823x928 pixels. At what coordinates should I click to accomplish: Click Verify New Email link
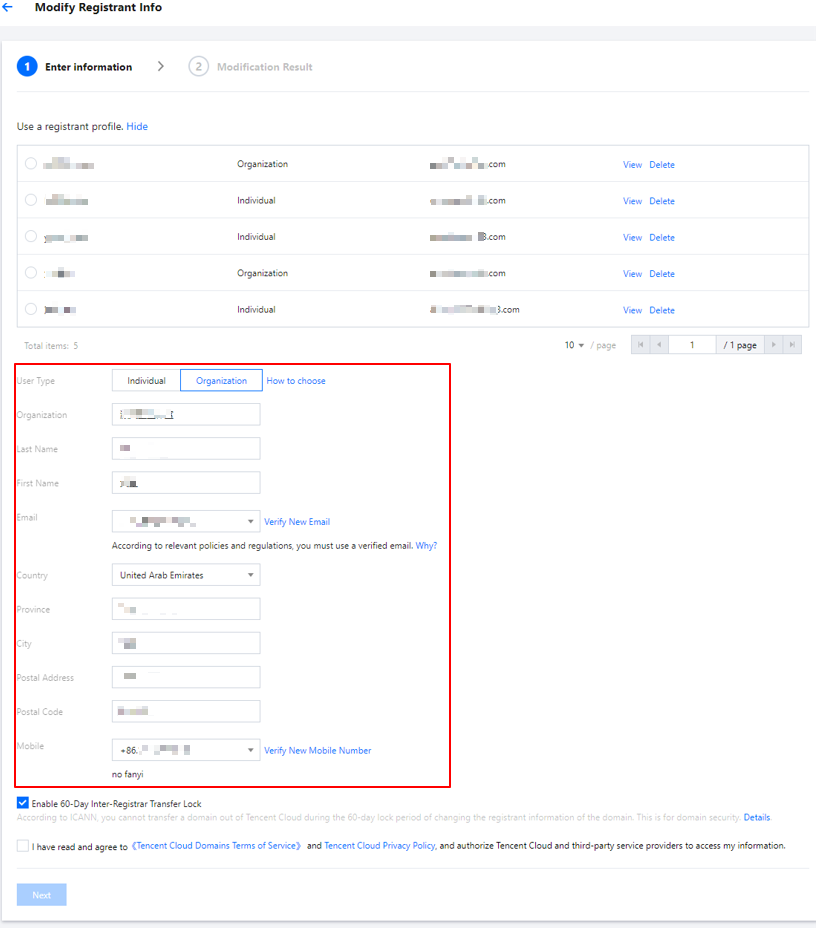[x=297, y=522]
